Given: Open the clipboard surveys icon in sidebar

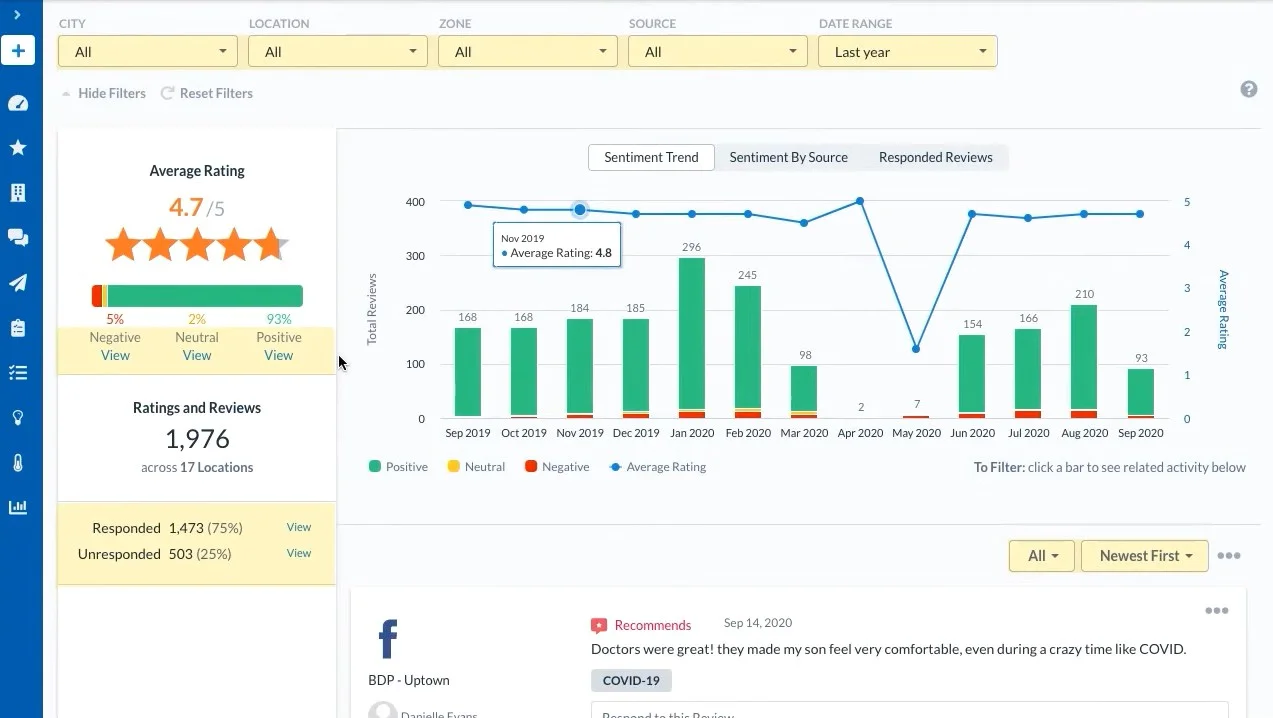Looking at the screenshot, I should [x=18, y=328].
